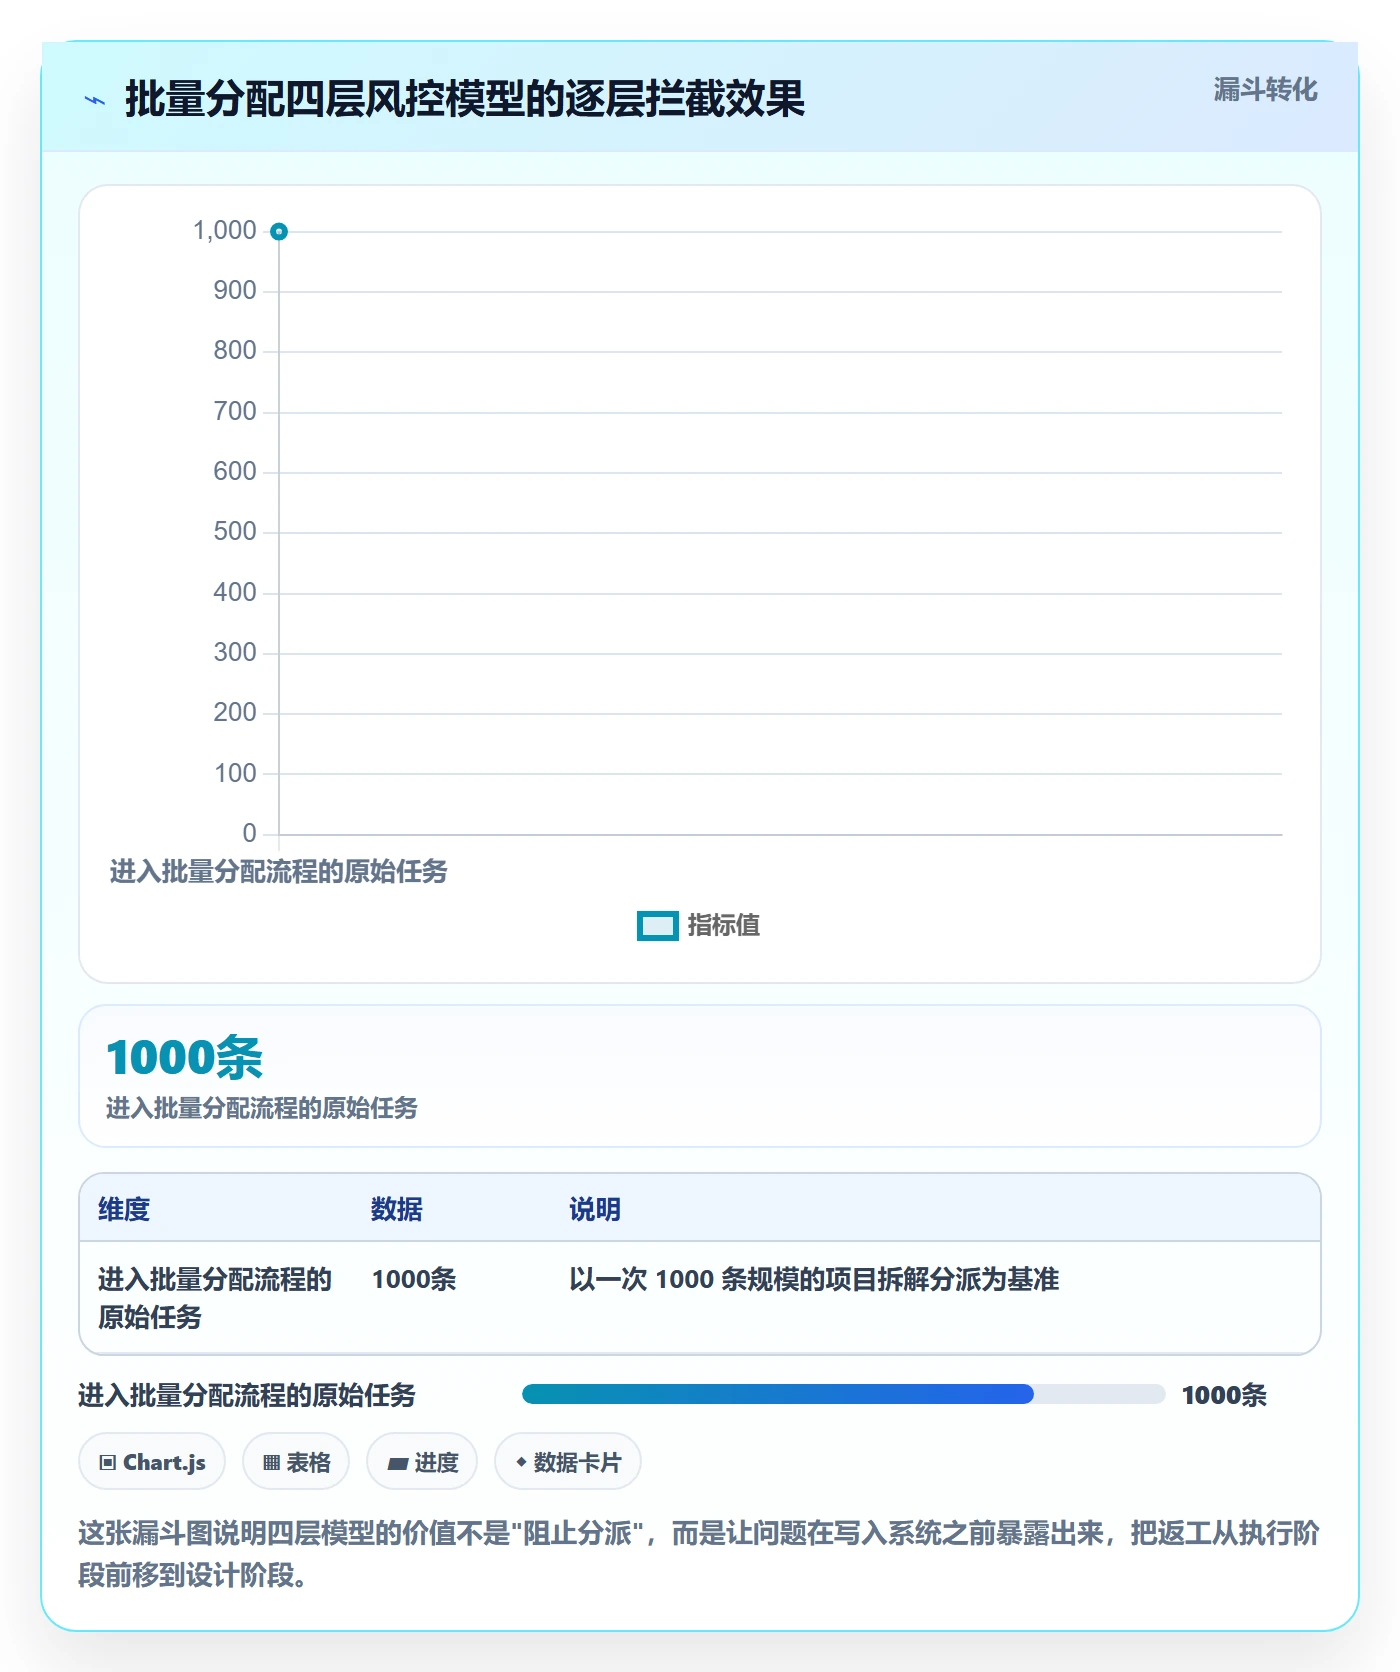Click the 700 y-axis label
The width and height of the screenshot is (1400, 1672).
pos(235,412)
